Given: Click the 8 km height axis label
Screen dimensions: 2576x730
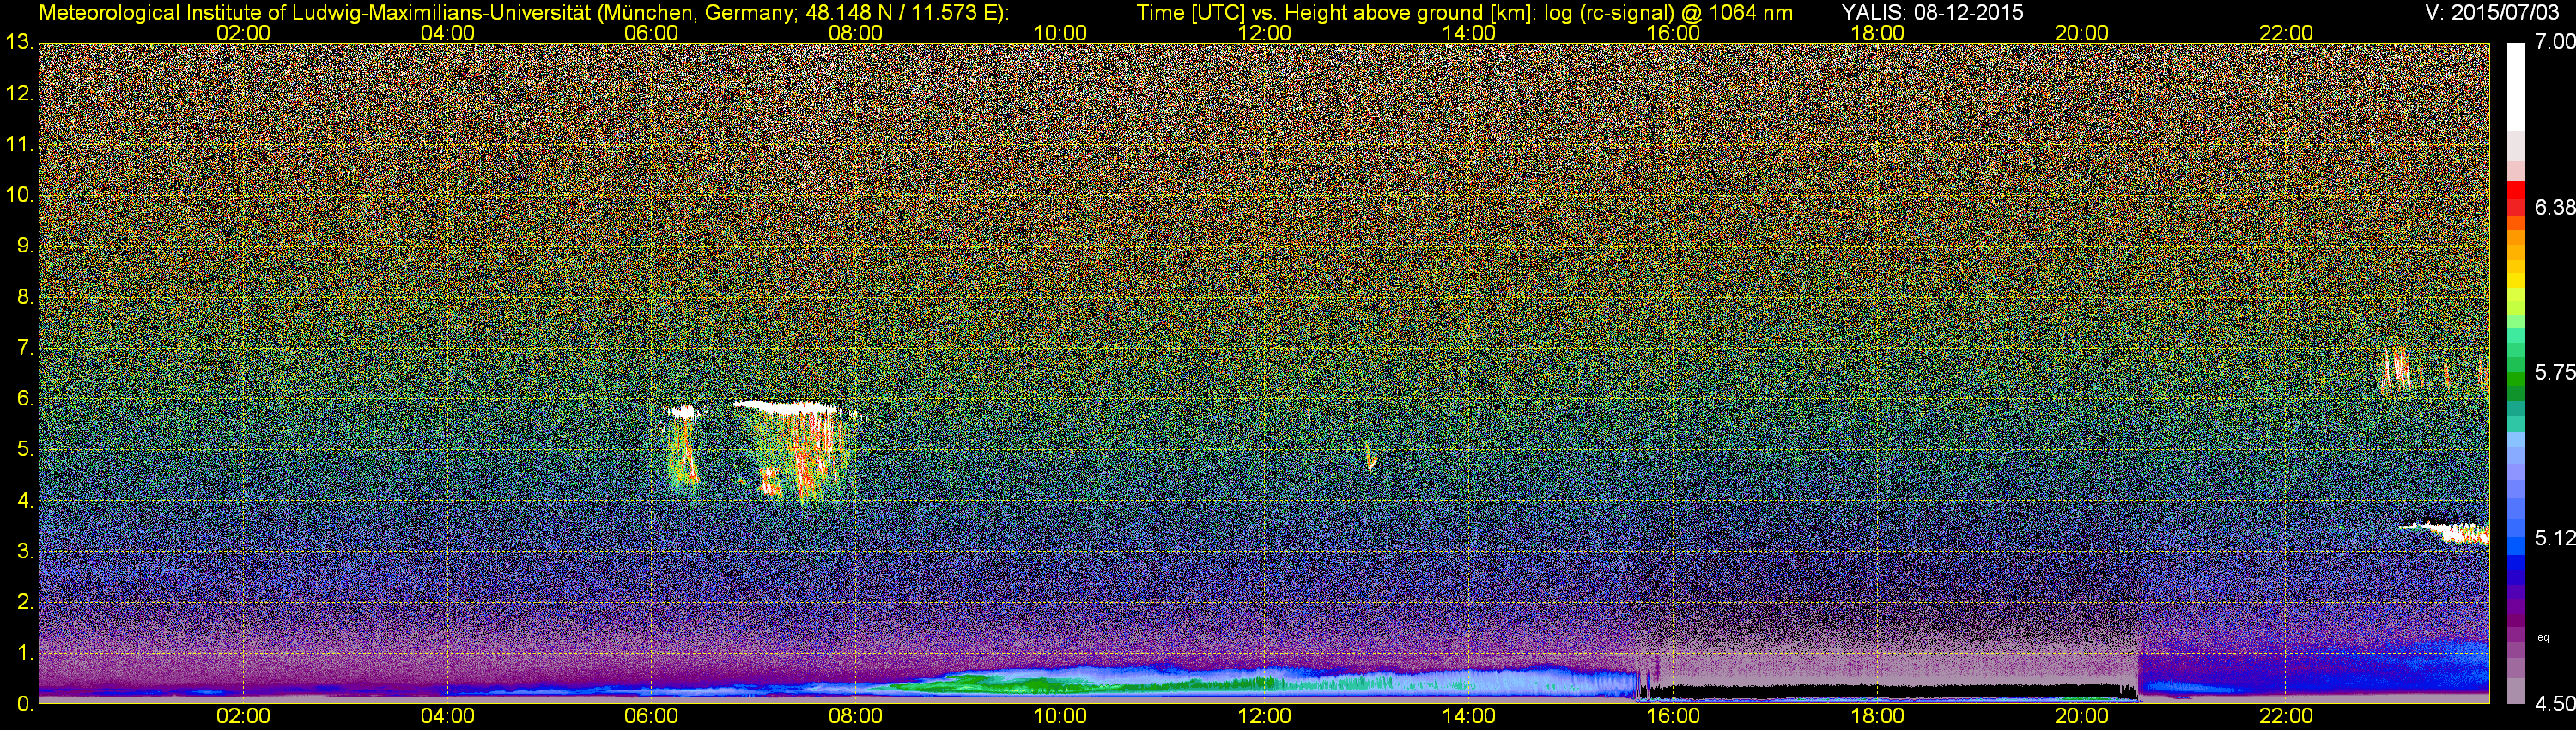Looking at the screenshot, I should [24, 297].
